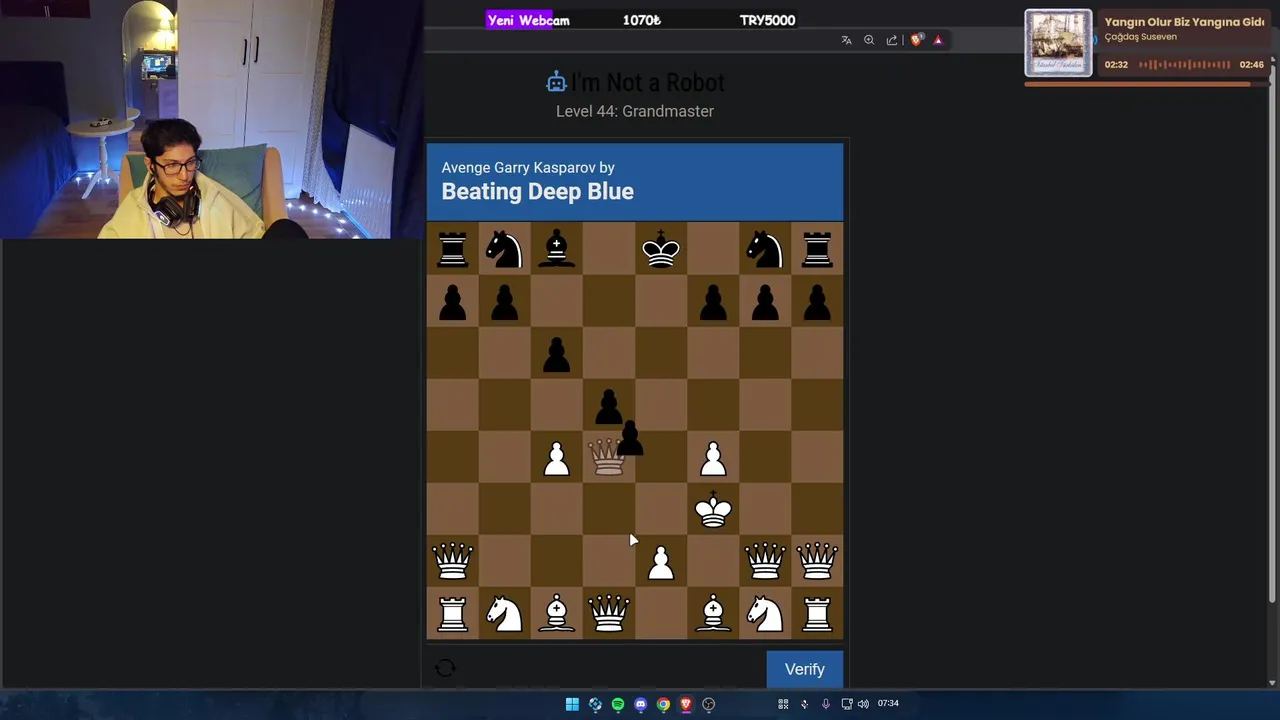
Task: Click the black knight on b8
Action: tap(504, 250)
